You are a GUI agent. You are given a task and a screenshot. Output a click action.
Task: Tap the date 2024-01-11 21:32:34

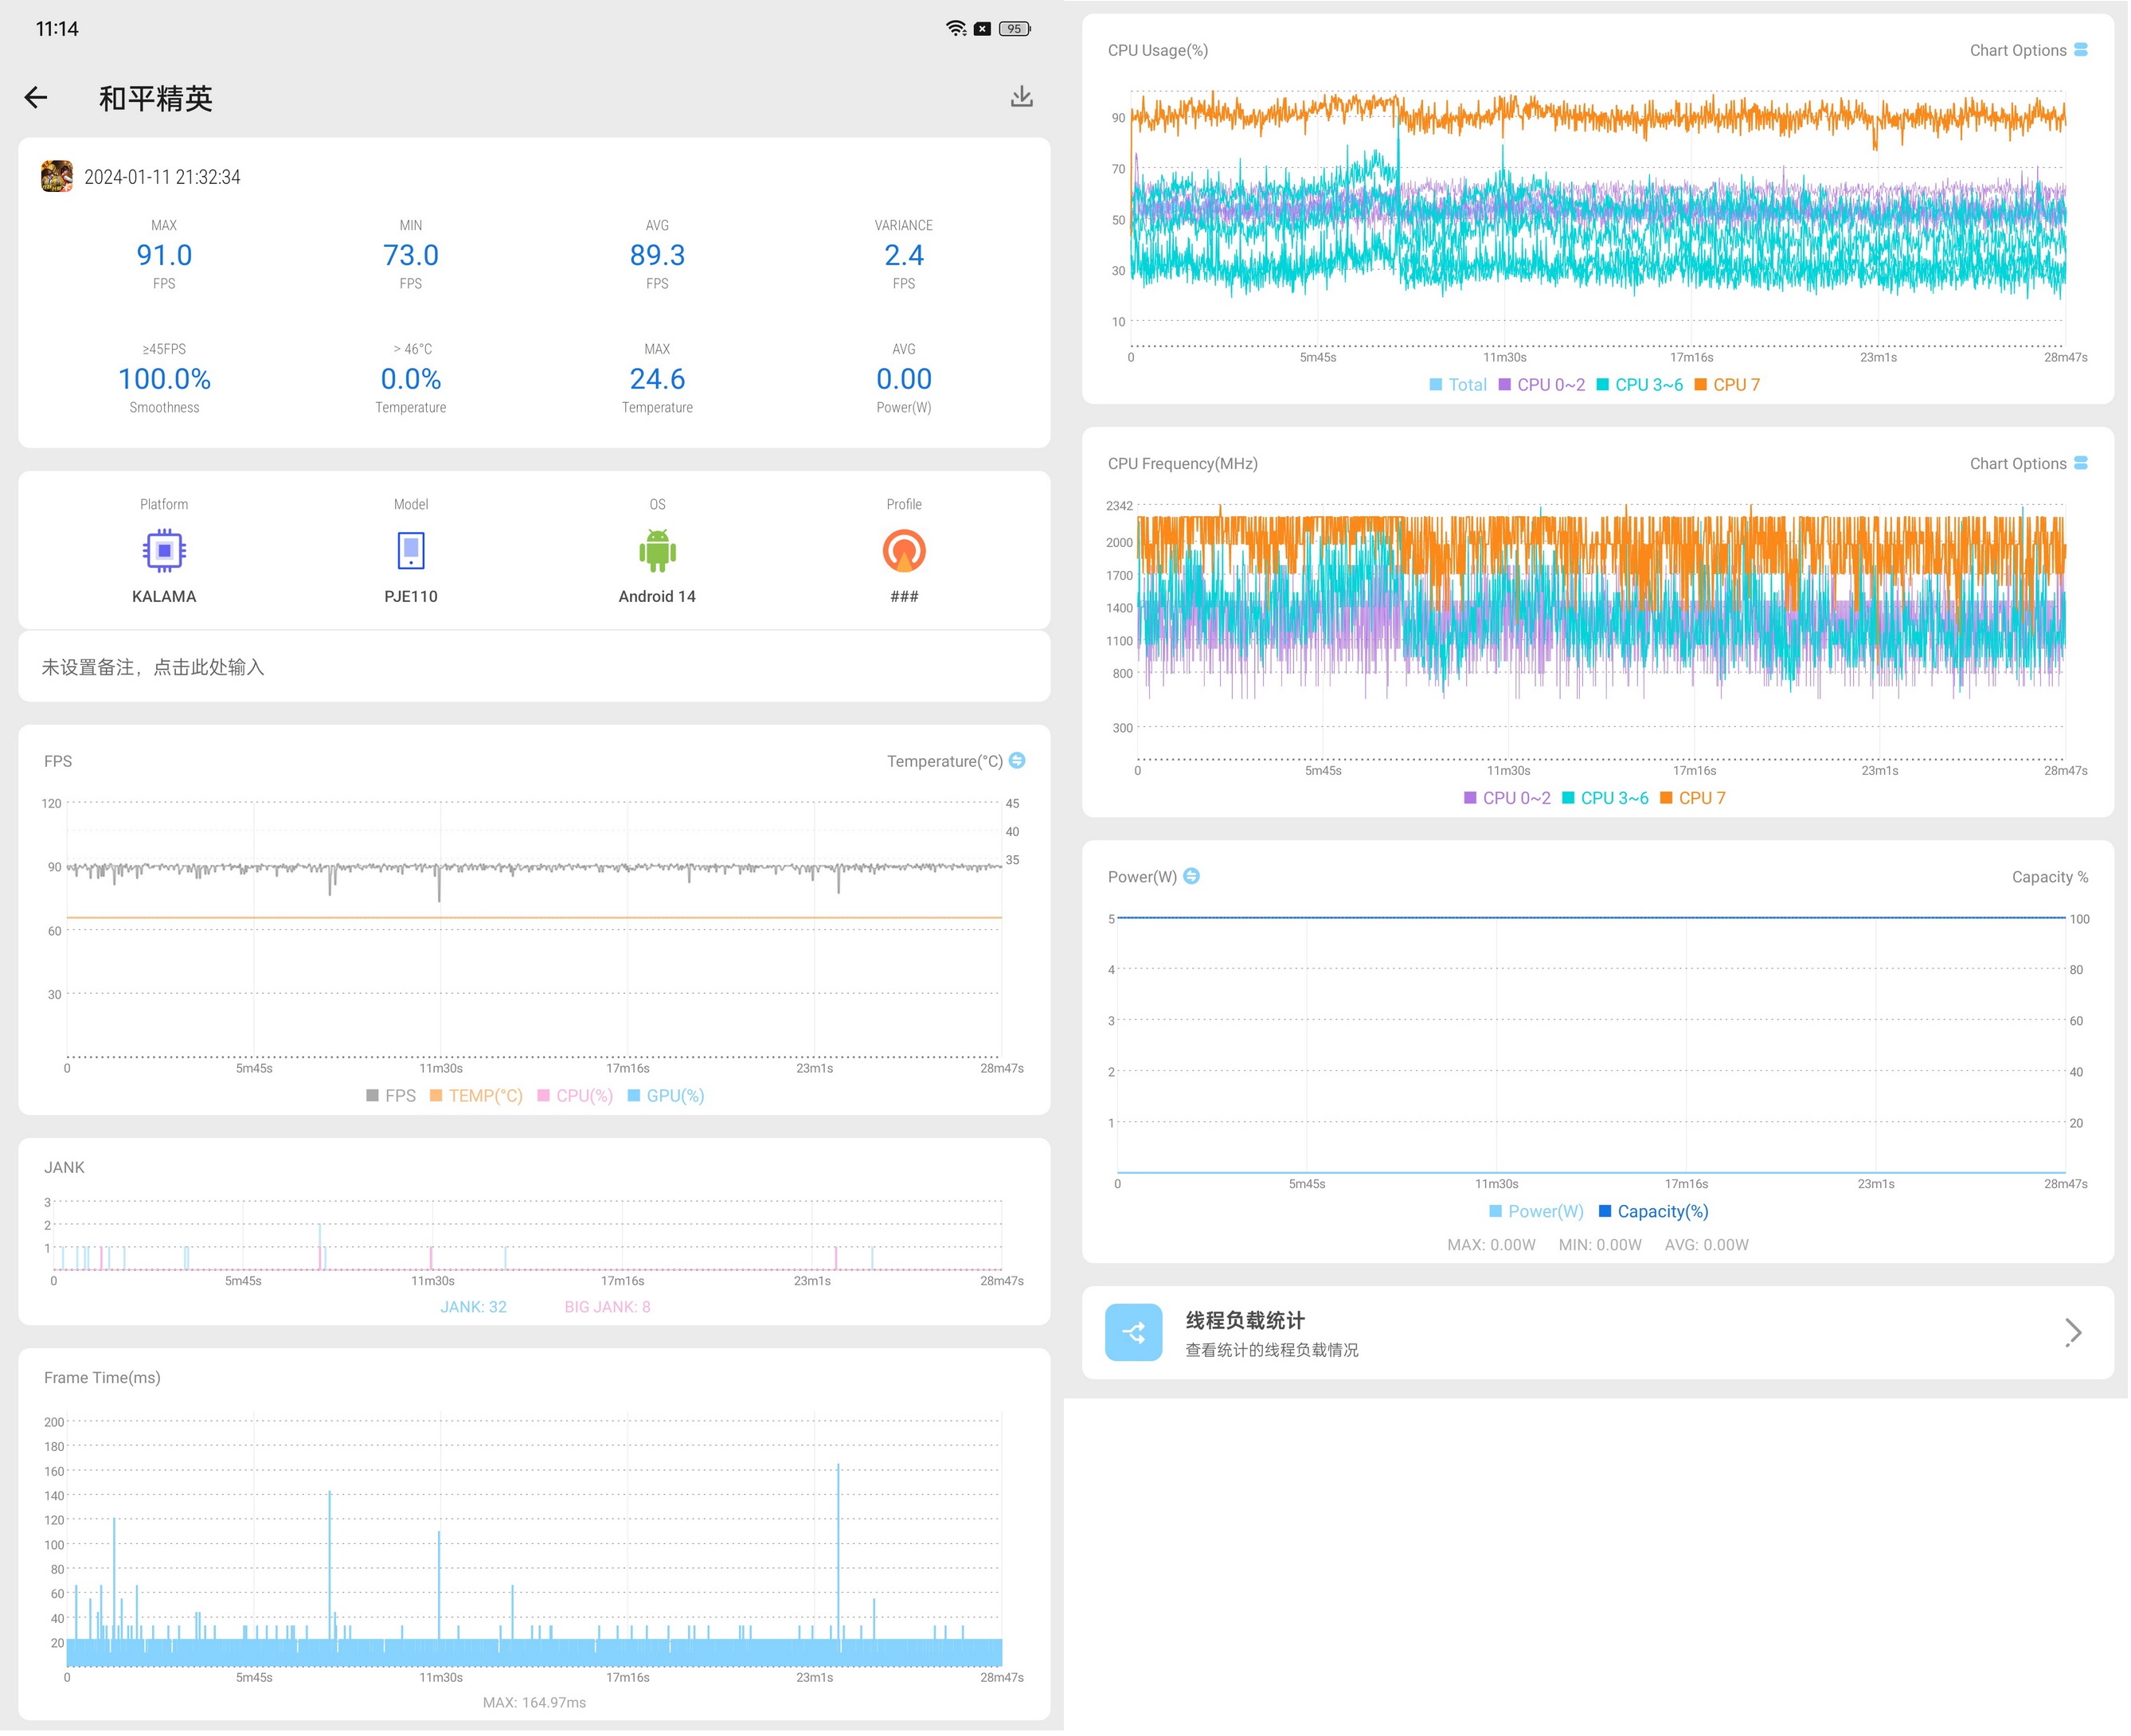tap(162, 177)
